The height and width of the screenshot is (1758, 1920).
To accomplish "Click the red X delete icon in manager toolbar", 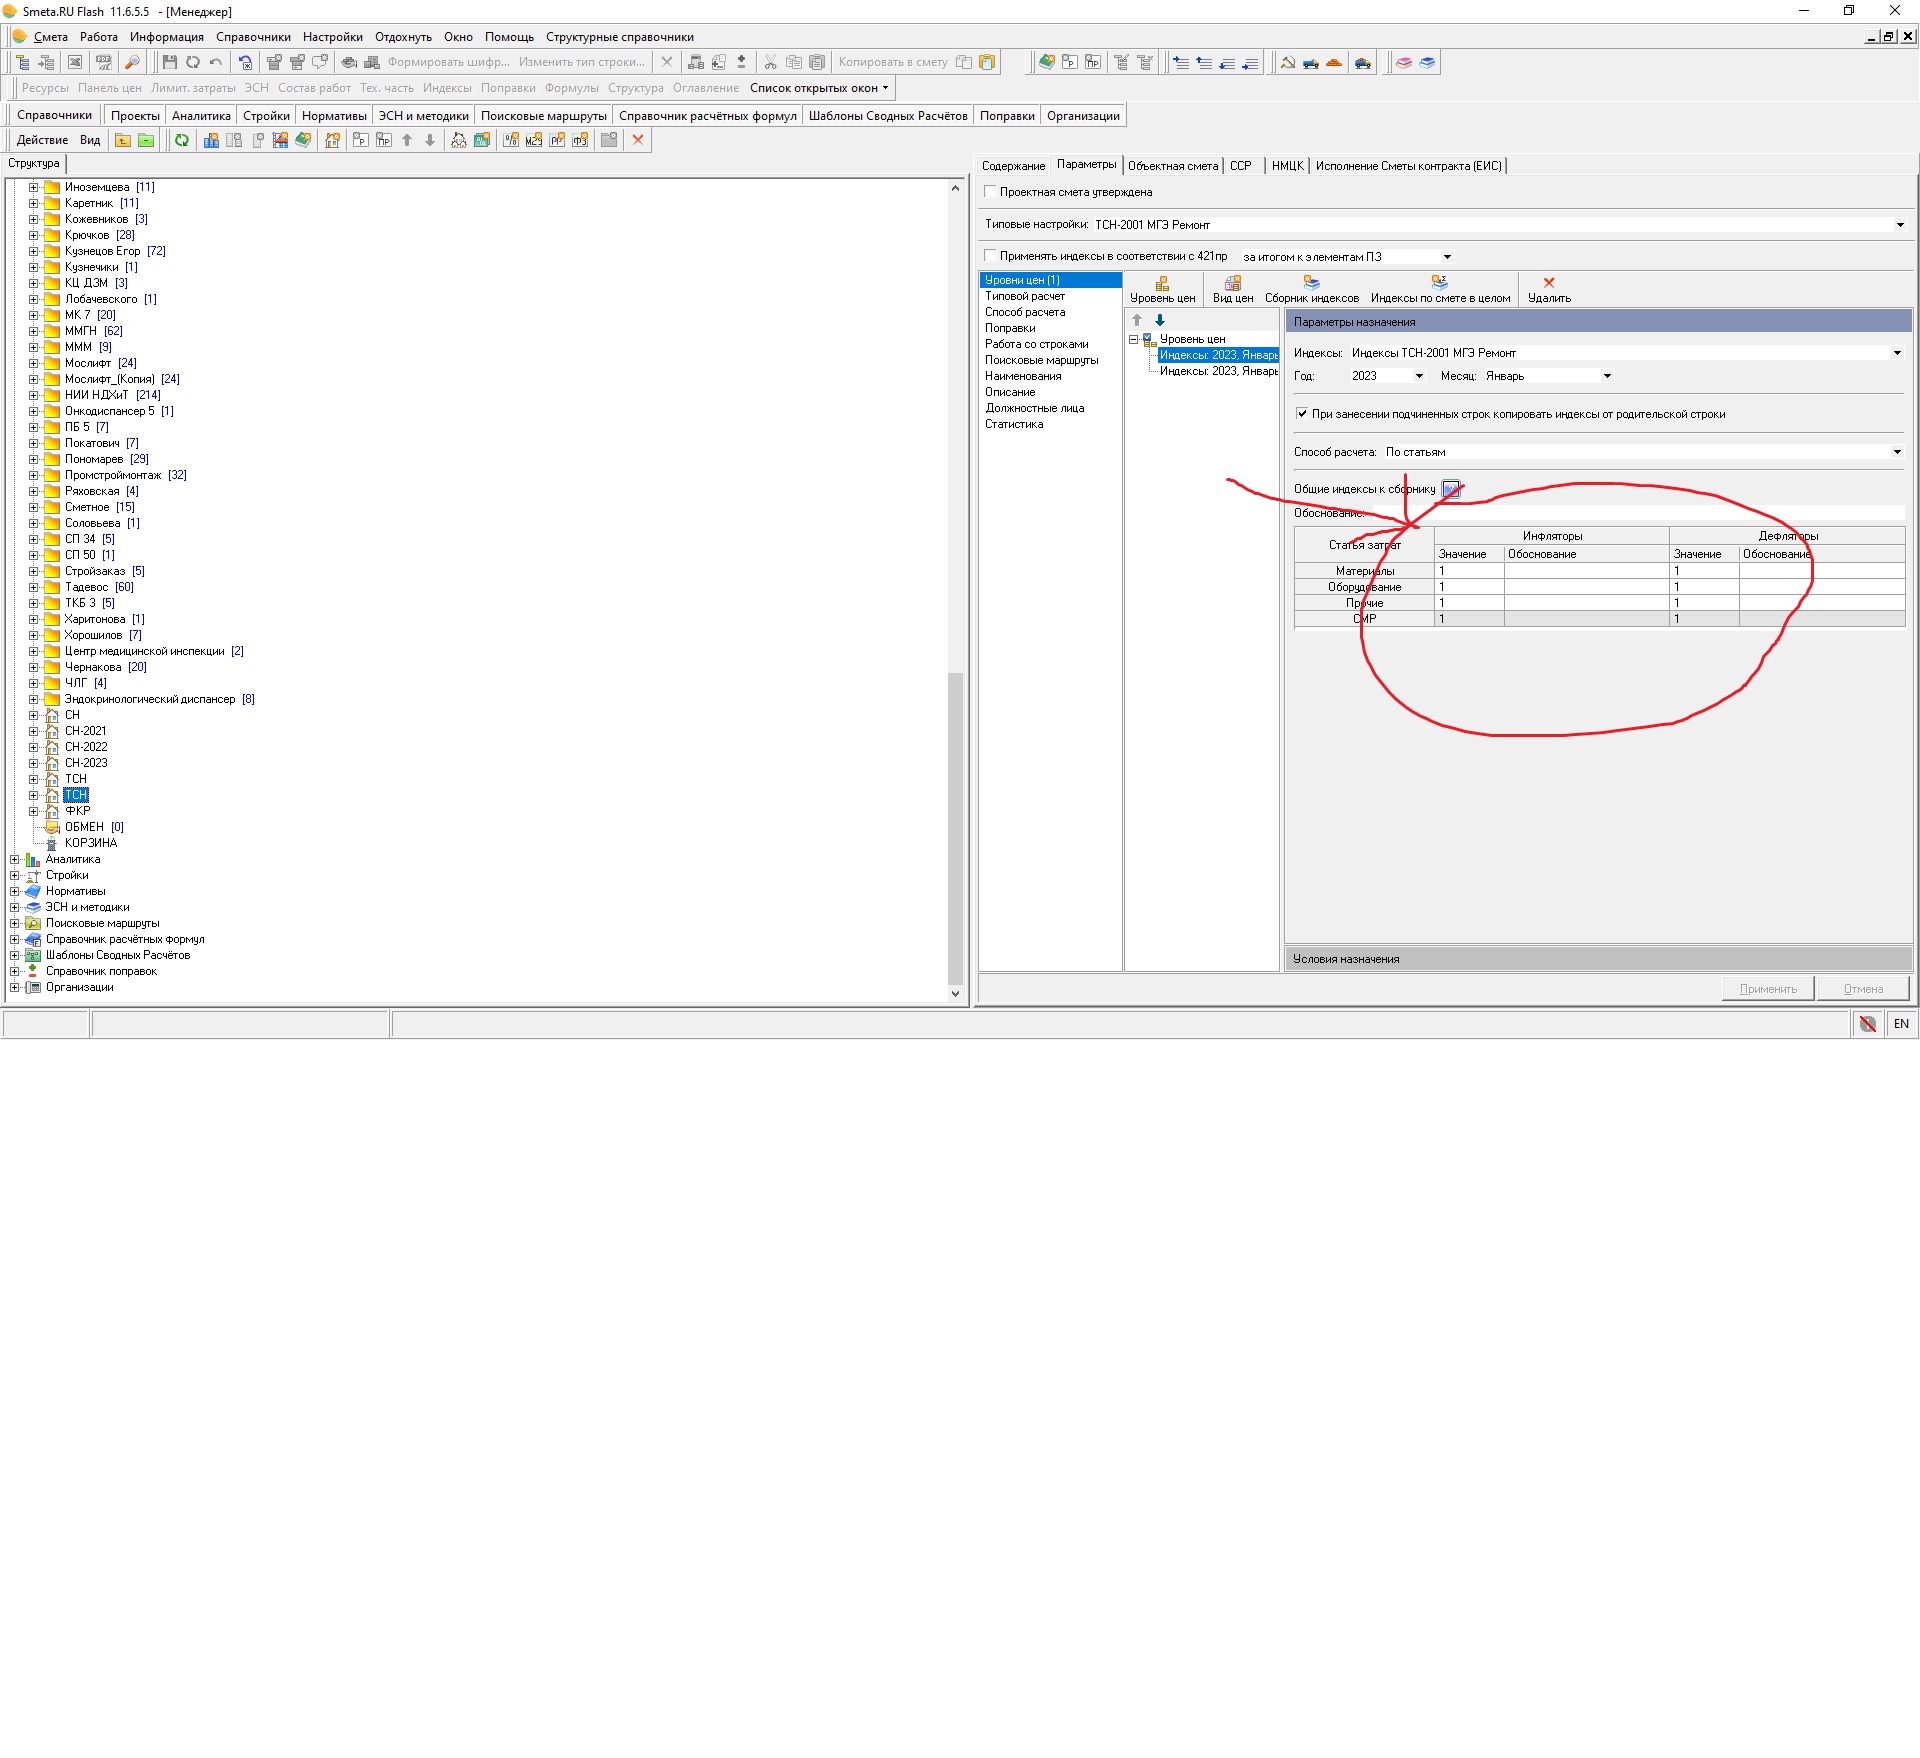I will click(x=638, y=140).
